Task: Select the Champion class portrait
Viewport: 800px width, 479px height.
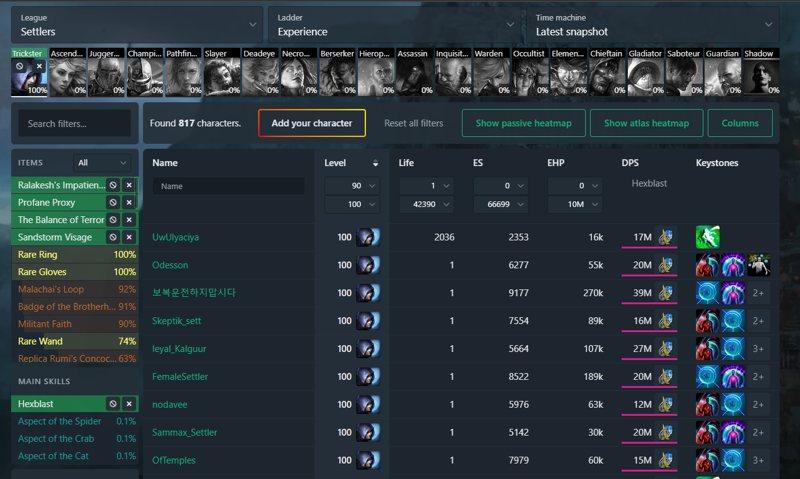Action: [x=145, y=72]
